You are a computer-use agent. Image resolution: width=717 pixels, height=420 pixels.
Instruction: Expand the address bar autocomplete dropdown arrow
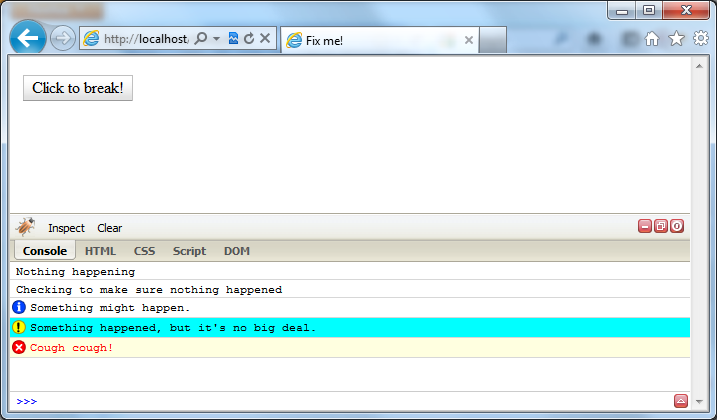216,39
